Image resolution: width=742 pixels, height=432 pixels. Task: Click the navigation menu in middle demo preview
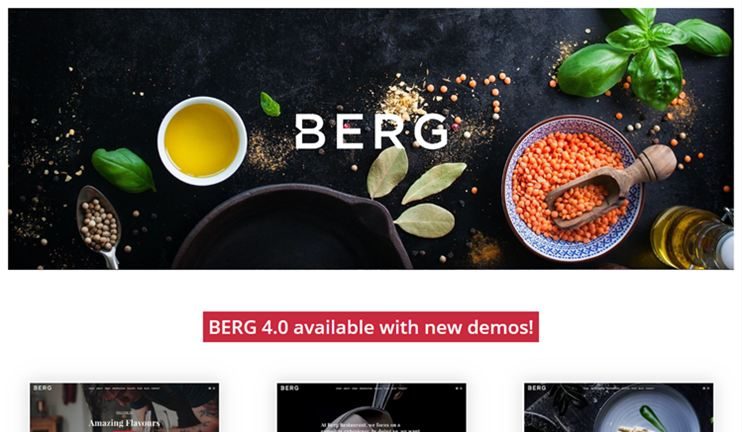pyautogui.click(x=371, y=388)
